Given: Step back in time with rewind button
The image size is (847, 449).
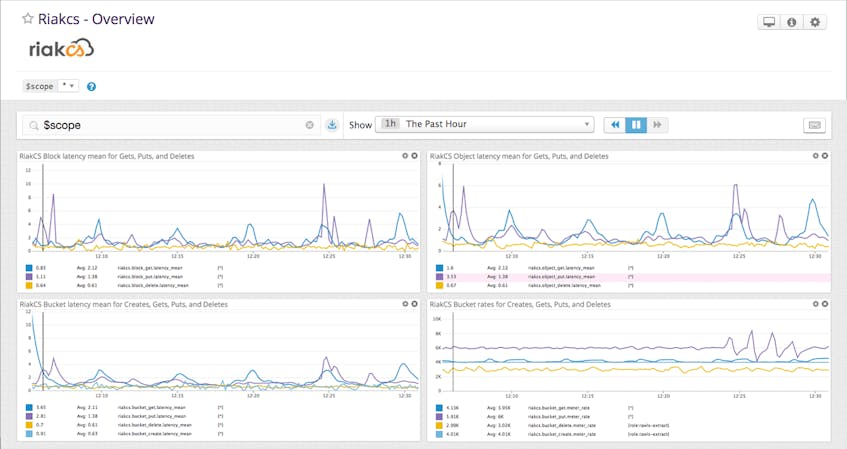Looking at the screenshot, I should (x=615, y=125).
